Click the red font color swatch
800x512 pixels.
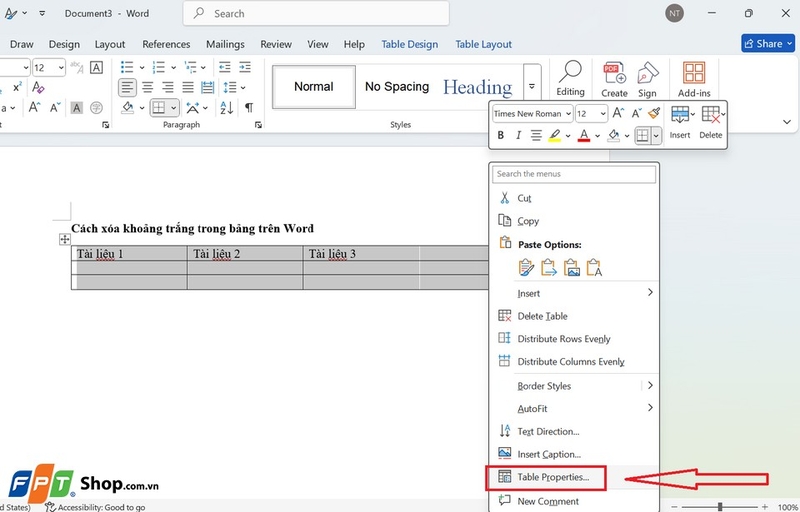(x=585, y=135)
